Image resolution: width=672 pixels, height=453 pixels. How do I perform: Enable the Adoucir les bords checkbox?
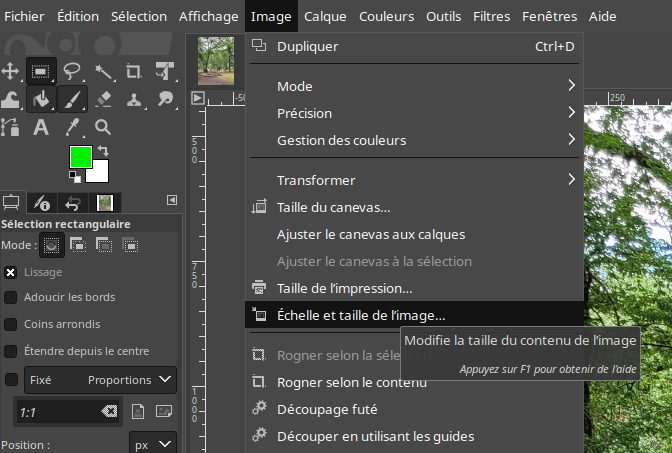click(x=11, y=297)
